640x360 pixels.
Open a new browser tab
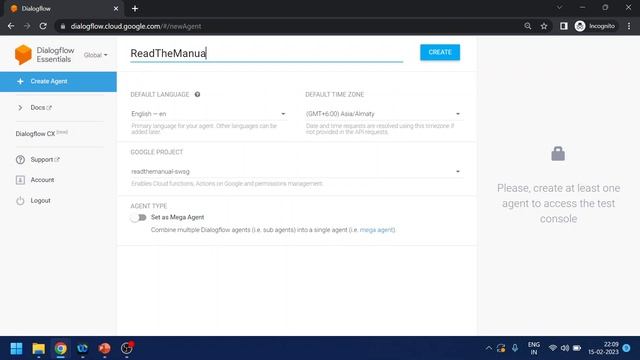click(x=135, y=9)
